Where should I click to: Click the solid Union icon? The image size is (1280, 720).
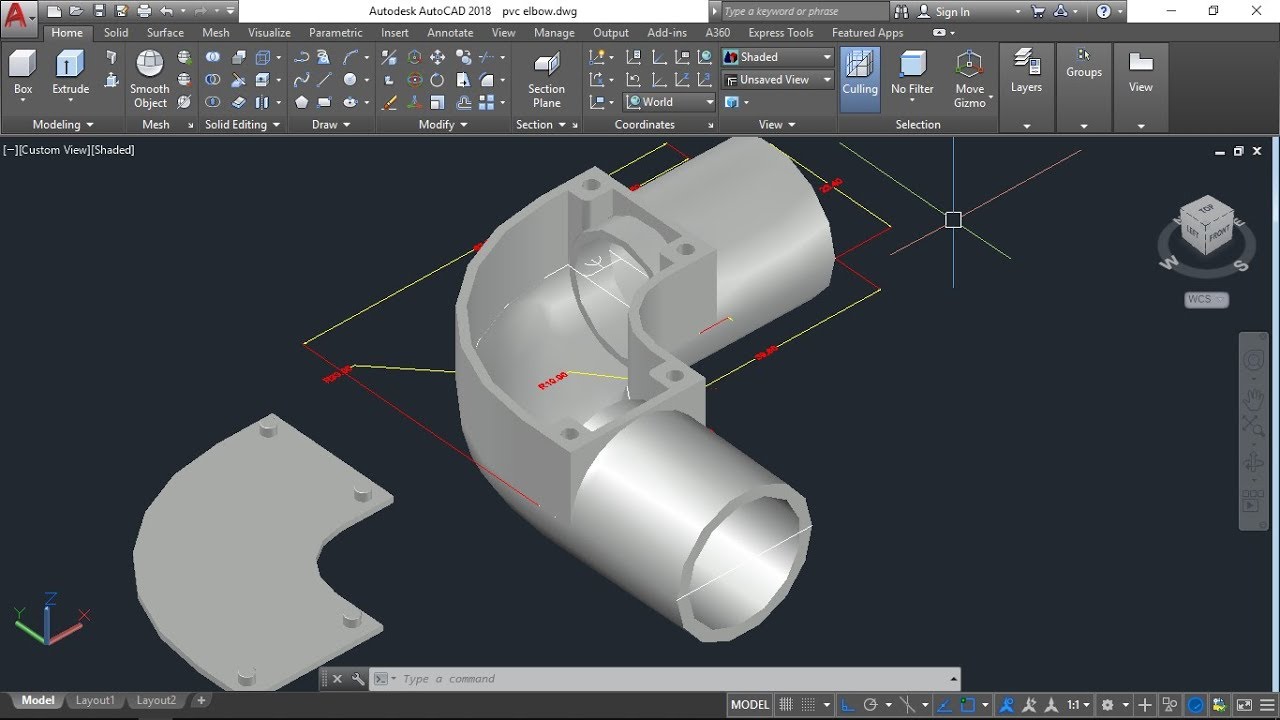coord(212,58)
